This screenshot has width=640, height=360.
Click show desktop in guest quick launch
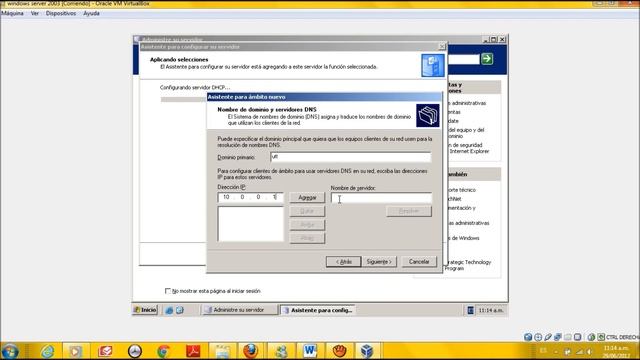coord(179,310)
